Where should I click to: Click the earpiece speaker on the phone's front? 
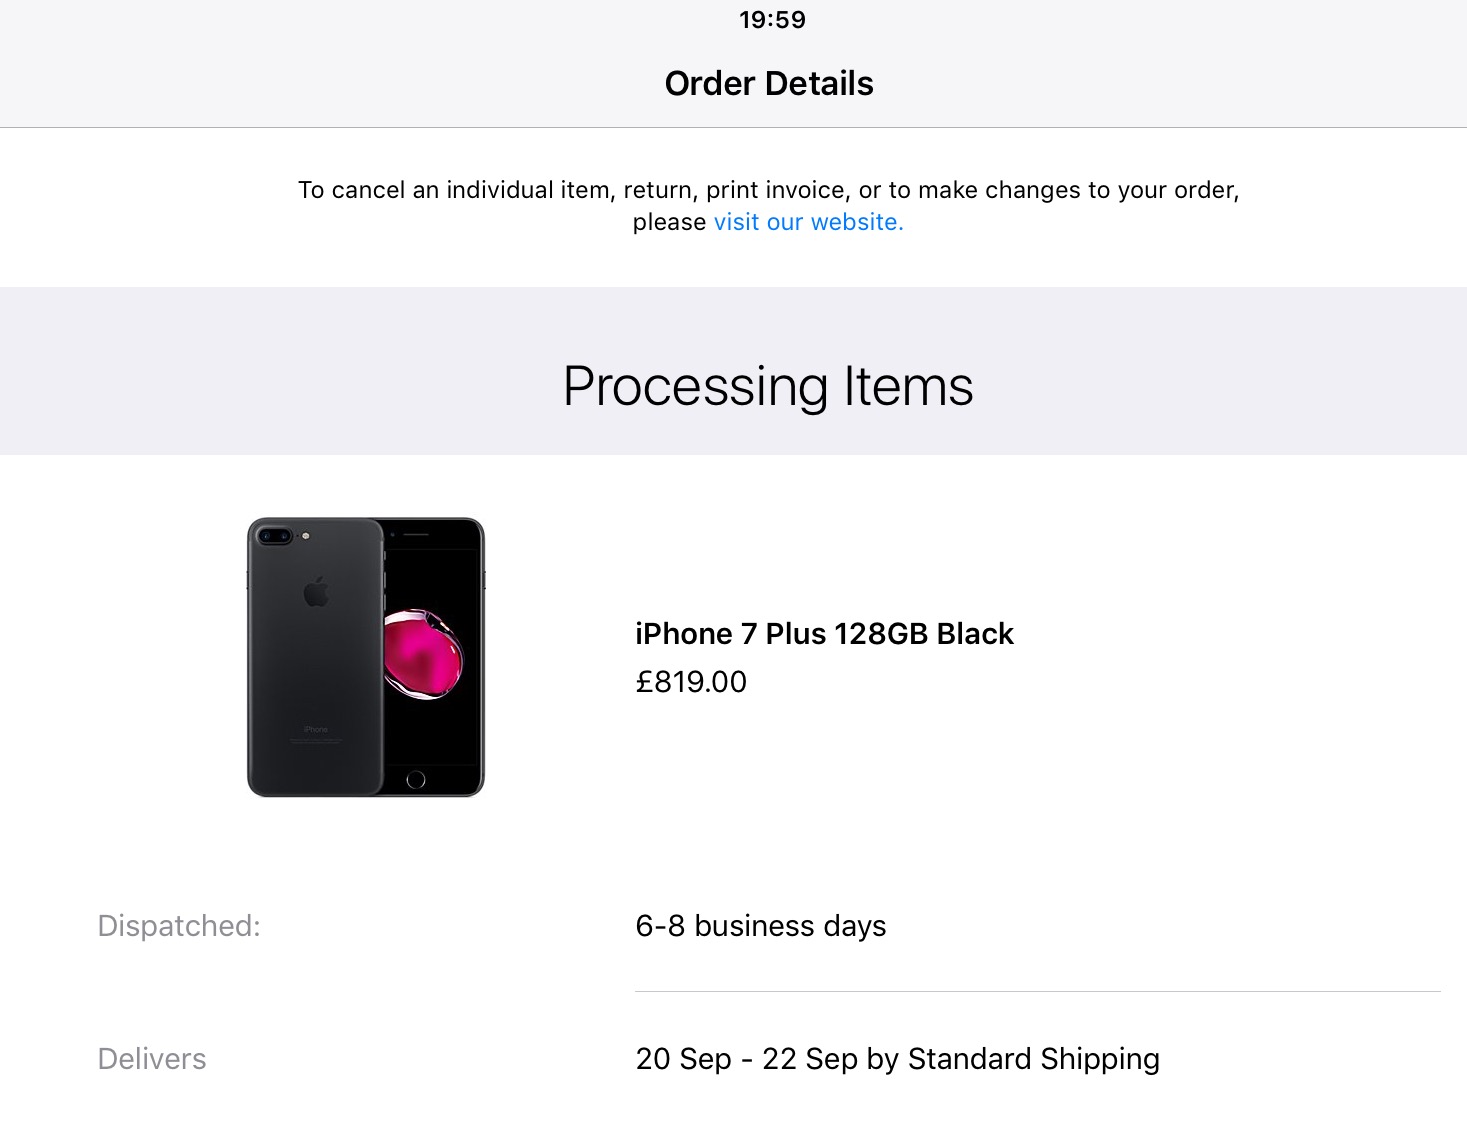416,535
